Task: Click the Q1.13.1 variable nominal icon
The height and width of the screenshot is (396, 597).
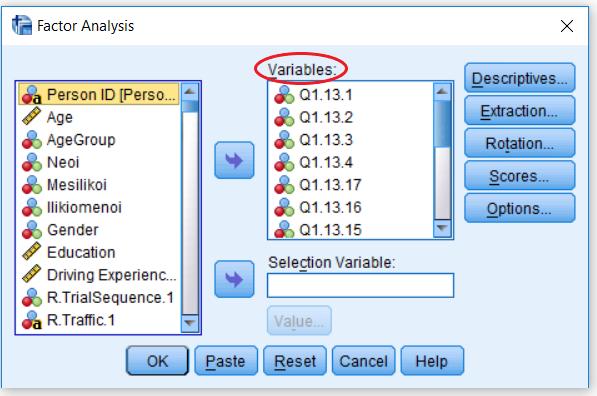Action: coord(284,94)
